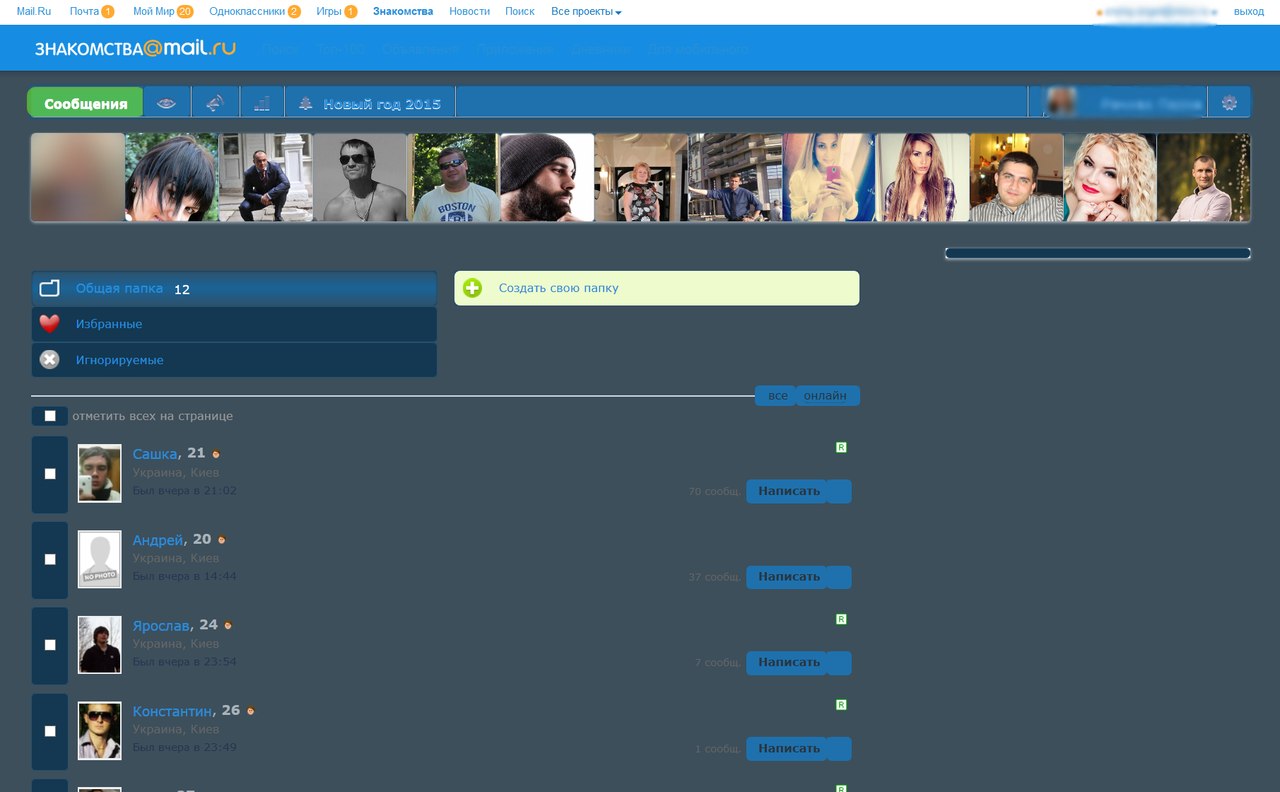Tick the 'отметить всех на странице' checkbox
The image size is (1280, 792).
pyautogui.click(x=50, y=416)
